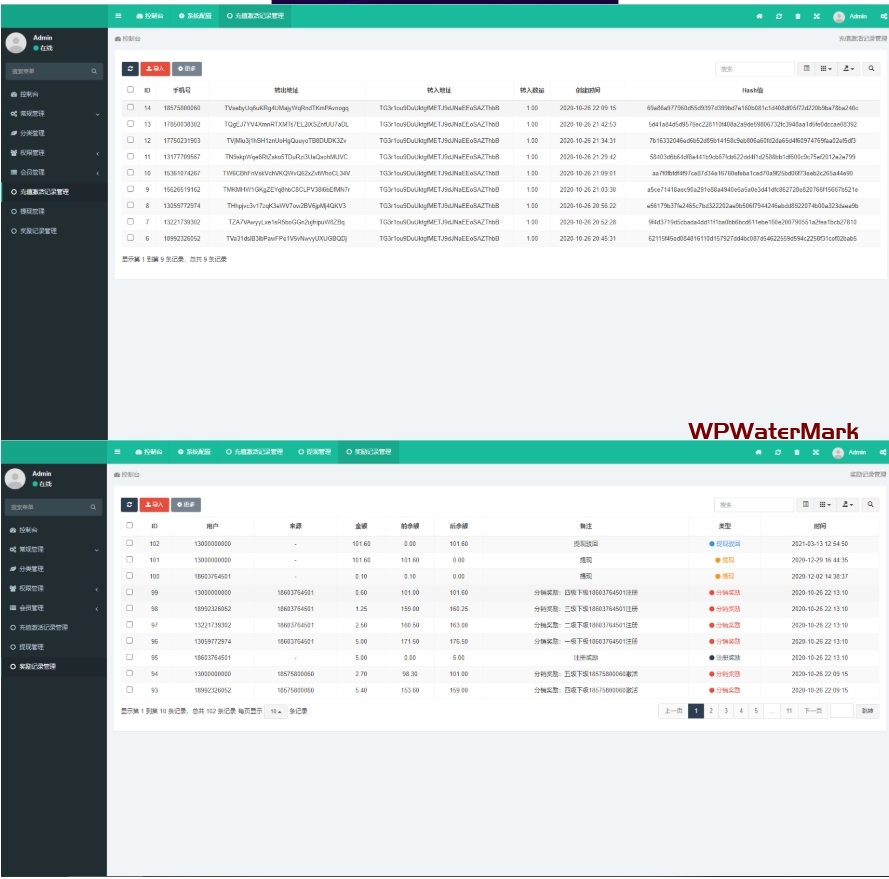This screenshot has height=879, width=889.
Task: Click refresh icon above the Hash值 table
Action: pyautogui.click(x=130, y=69)
